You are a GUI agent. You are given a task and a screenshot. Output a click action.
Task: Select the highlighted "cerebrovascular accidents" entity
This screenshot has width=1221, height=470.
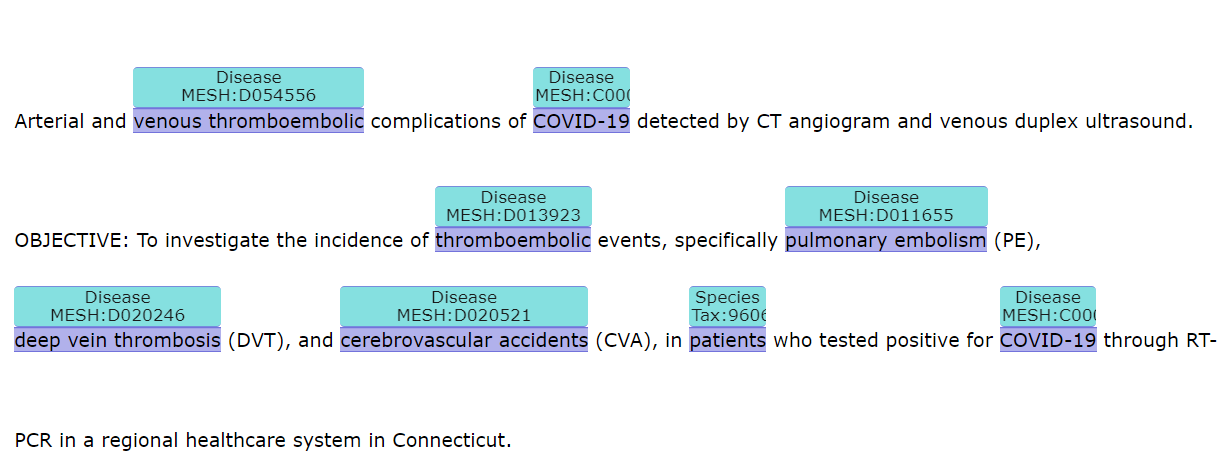click(464, 341)
